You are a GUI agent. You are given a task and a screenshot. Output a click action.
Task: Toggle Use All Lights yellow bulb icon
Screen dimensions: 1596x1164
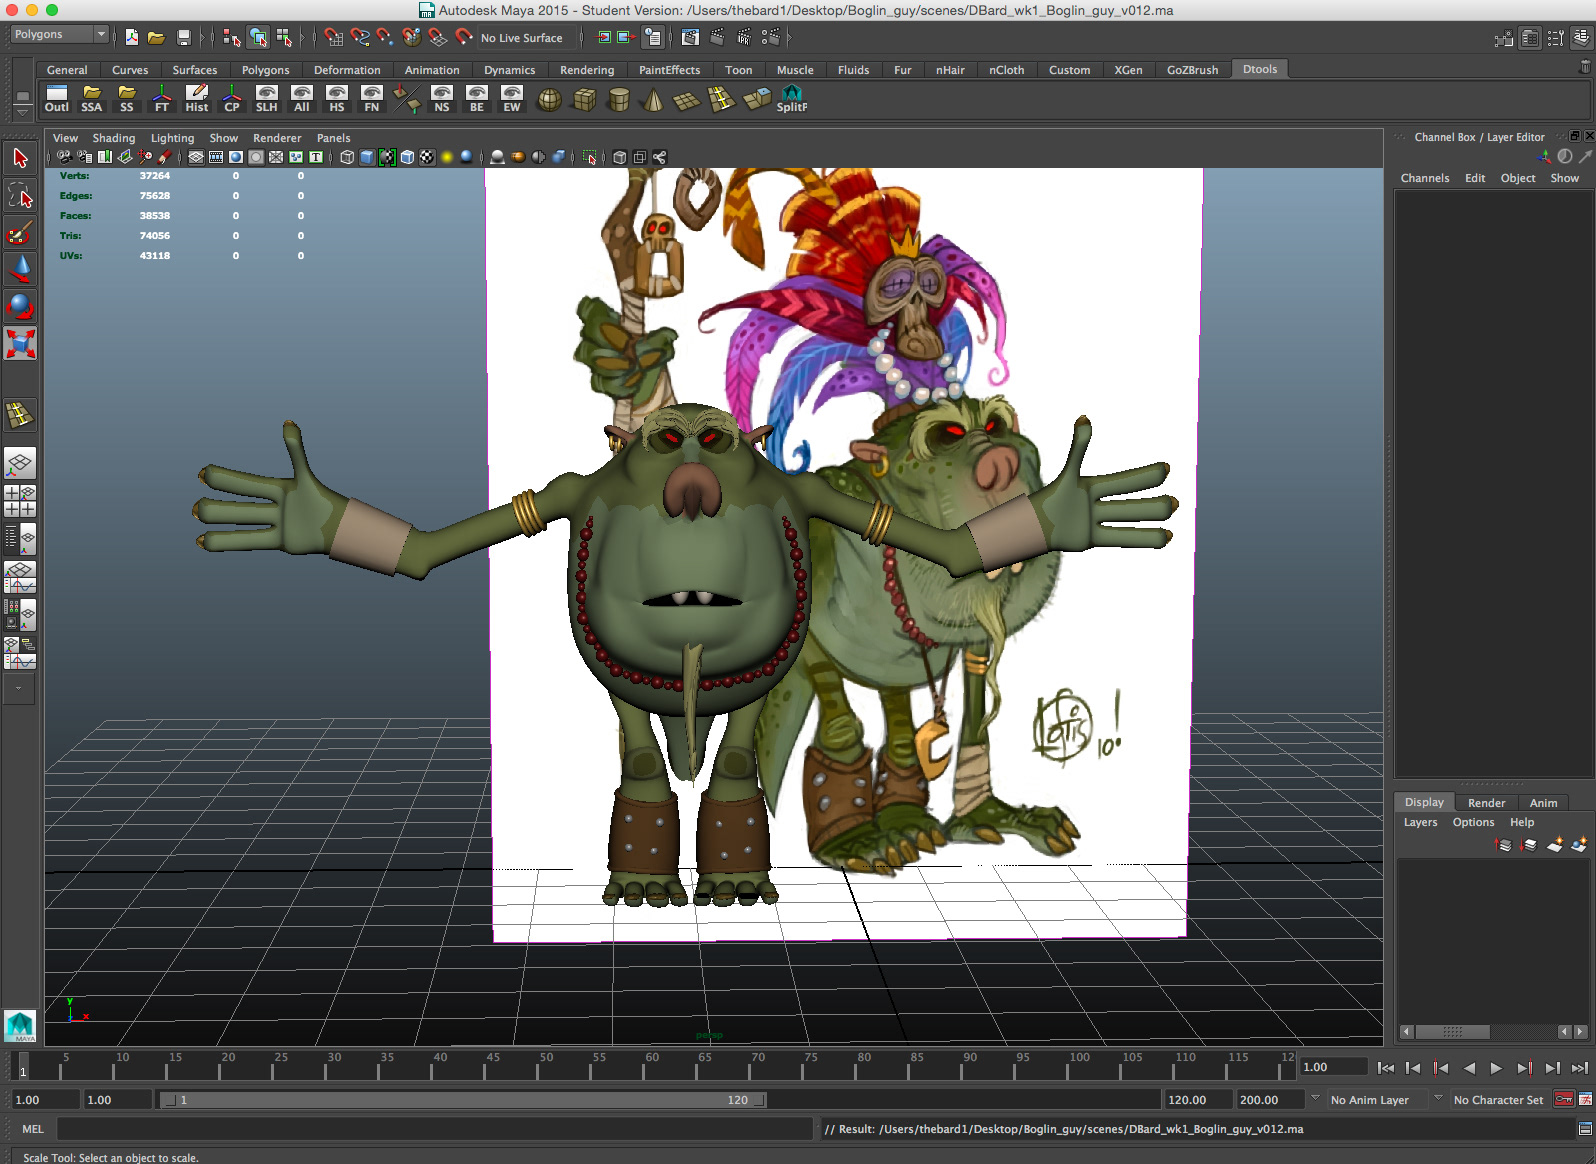tap(447, 157)
